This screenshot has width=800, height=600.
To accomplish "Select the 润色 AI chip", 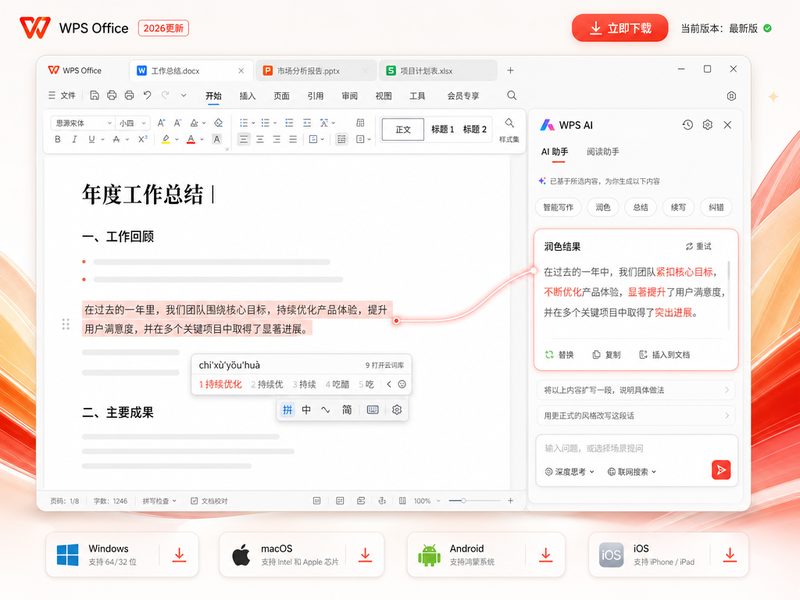I will [x=603, y=207].
